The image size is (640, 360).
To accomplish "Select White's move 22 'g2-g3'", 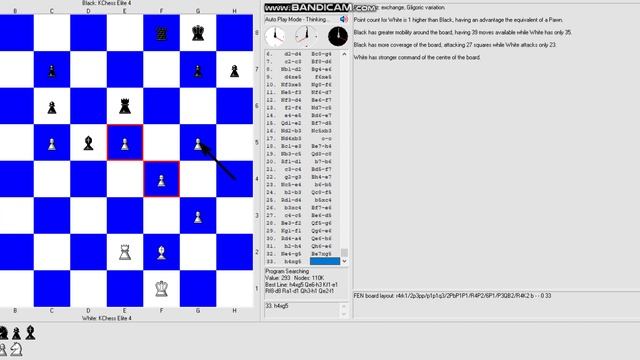I will click(294, 177).
